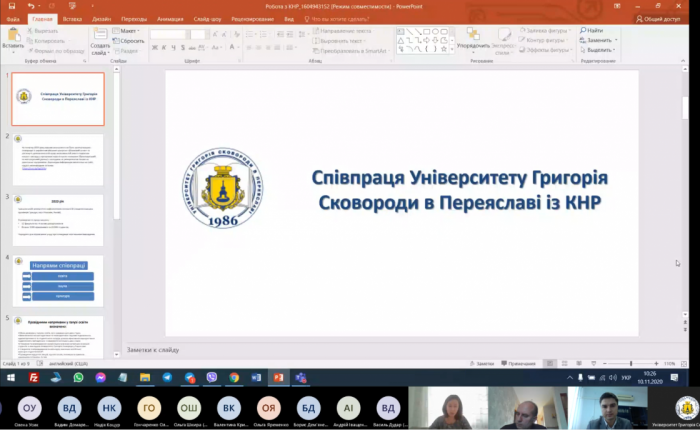Screen dimensions: 700x430
Task: Adjust the zoom slider handle
Action: pos(631,364)
